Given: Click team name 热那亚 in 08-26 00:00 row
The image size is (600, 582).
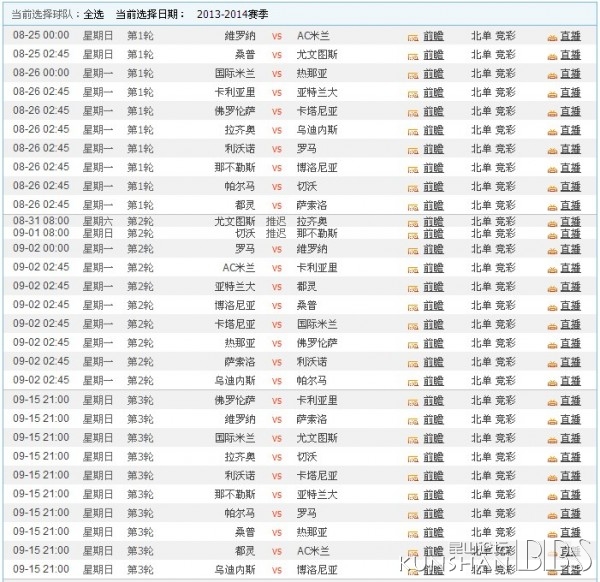Looking at the screenshot, I should click(x=312, y=73).
